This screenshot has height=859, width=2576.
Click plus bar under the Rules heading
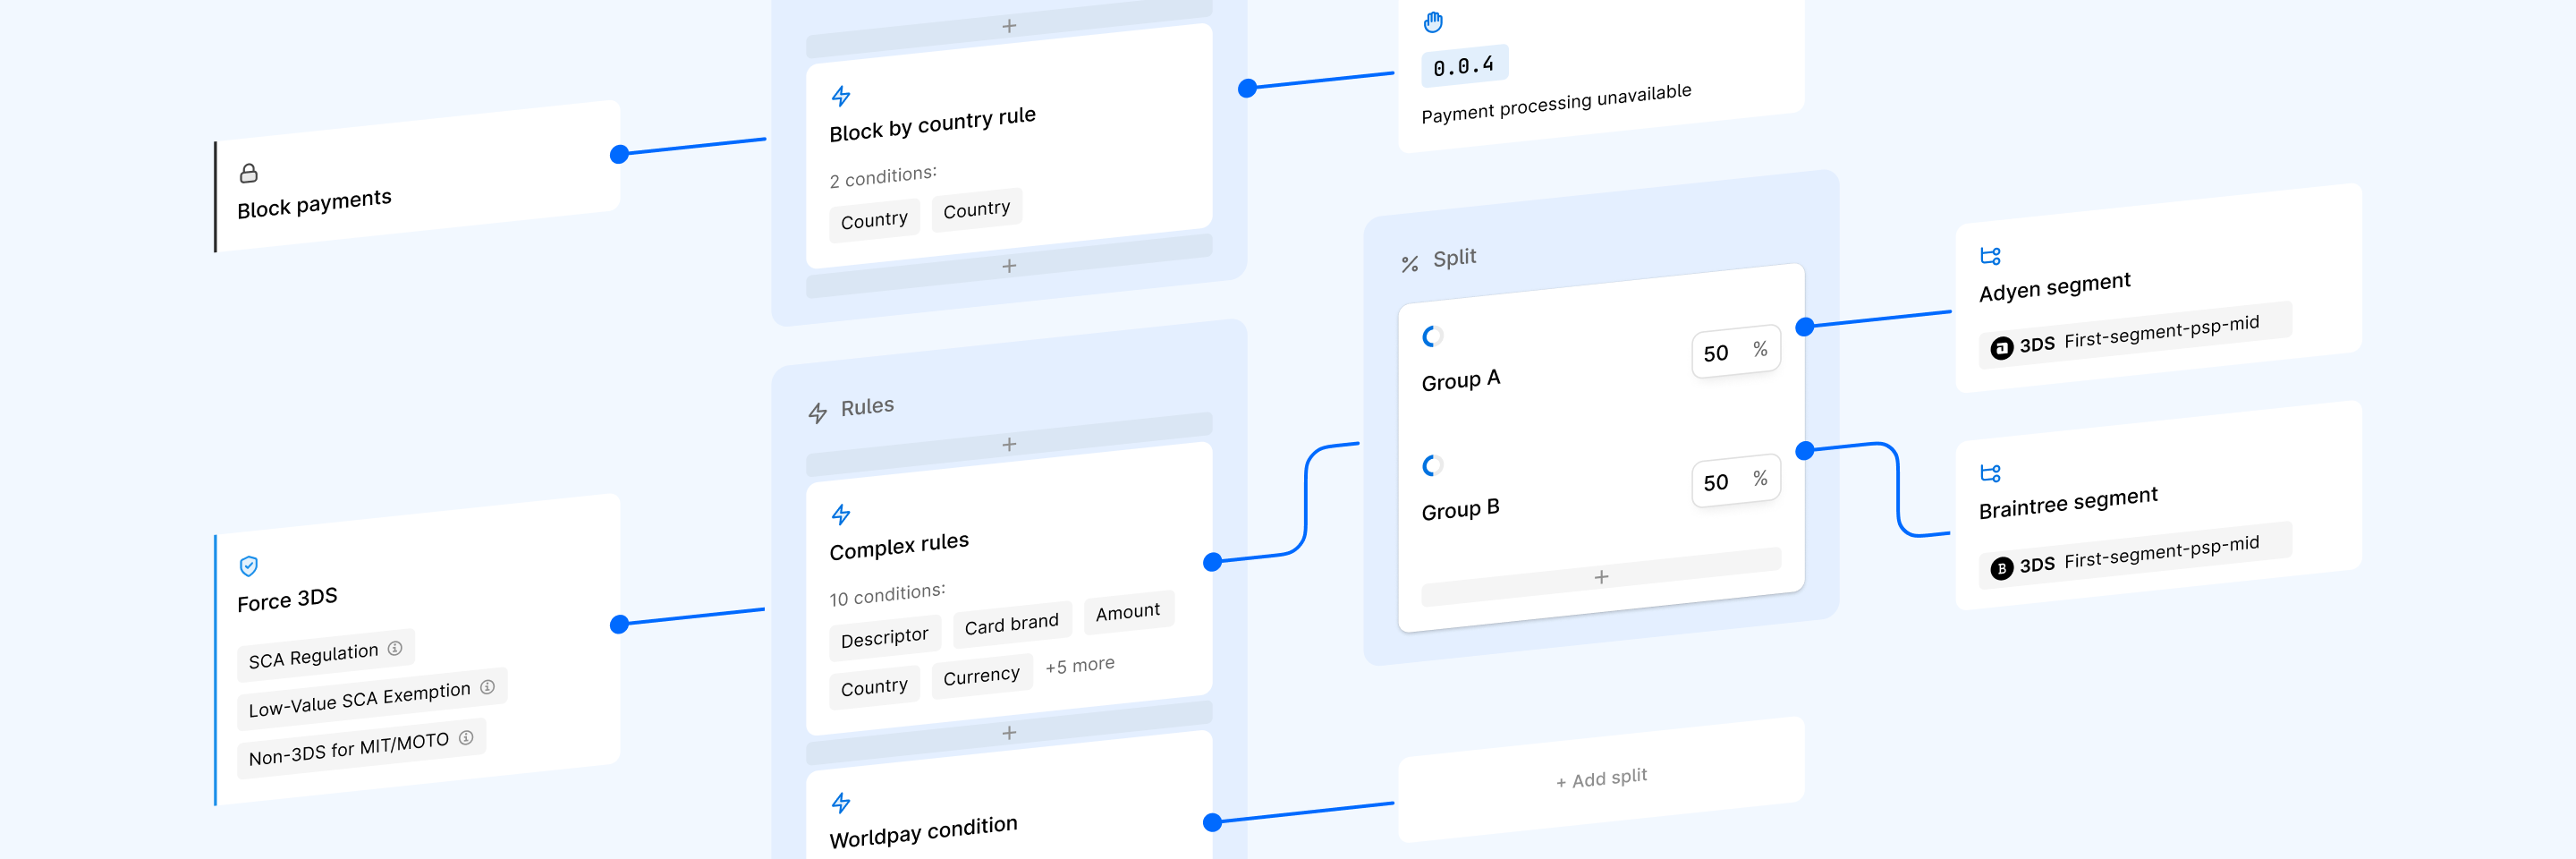tap(1009, 444)
